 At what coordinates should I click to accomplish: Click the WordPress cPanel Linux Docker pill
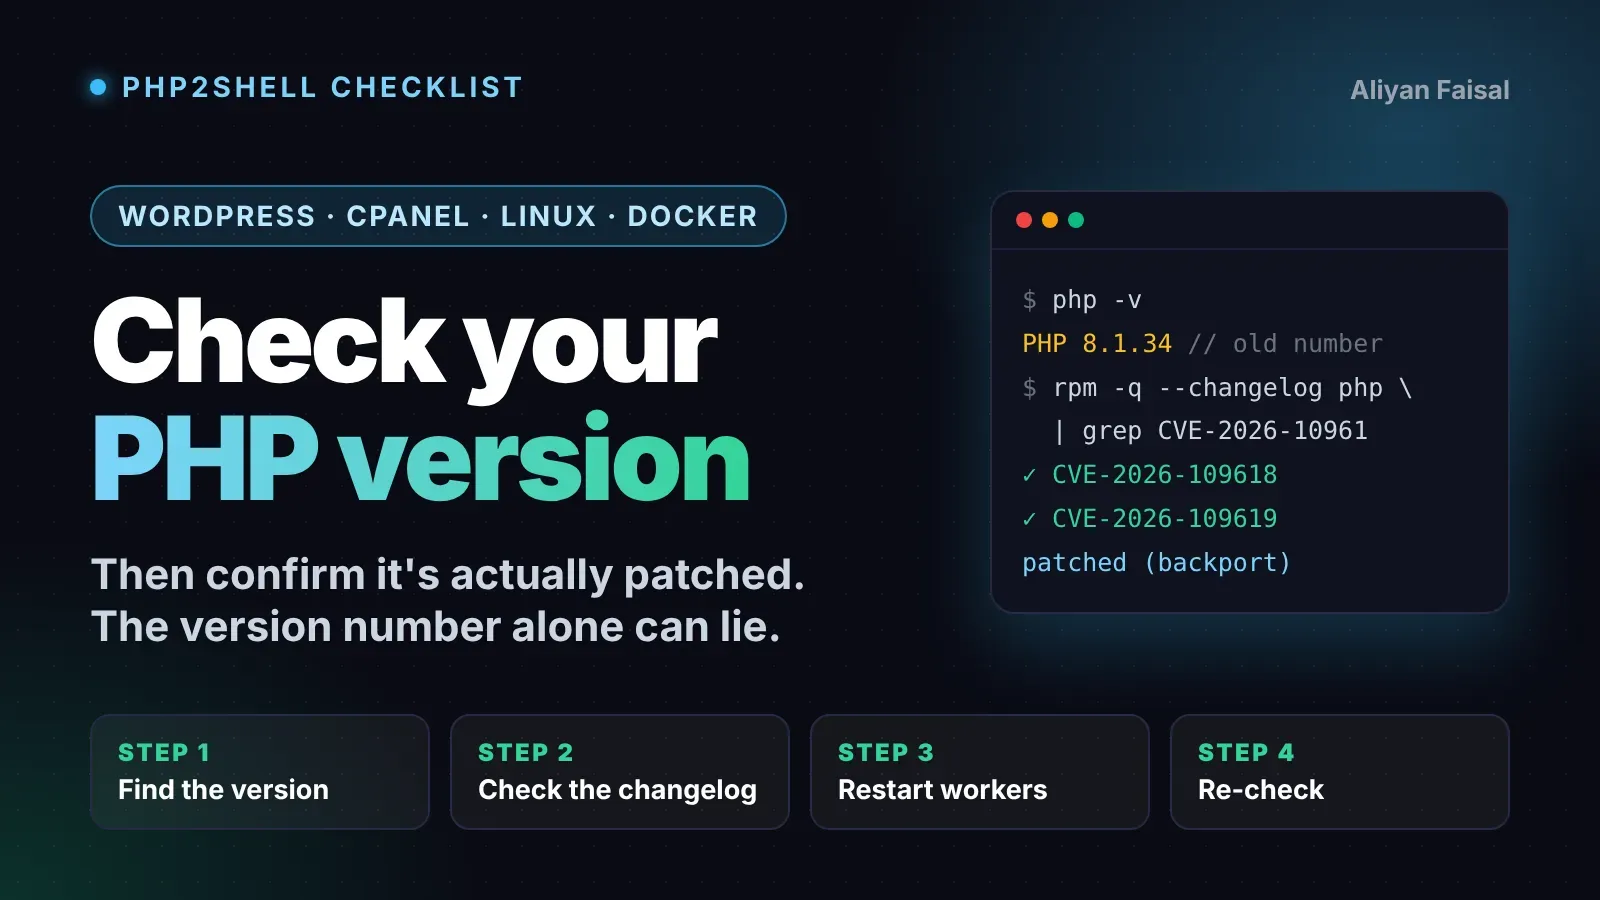click(438, 216)
